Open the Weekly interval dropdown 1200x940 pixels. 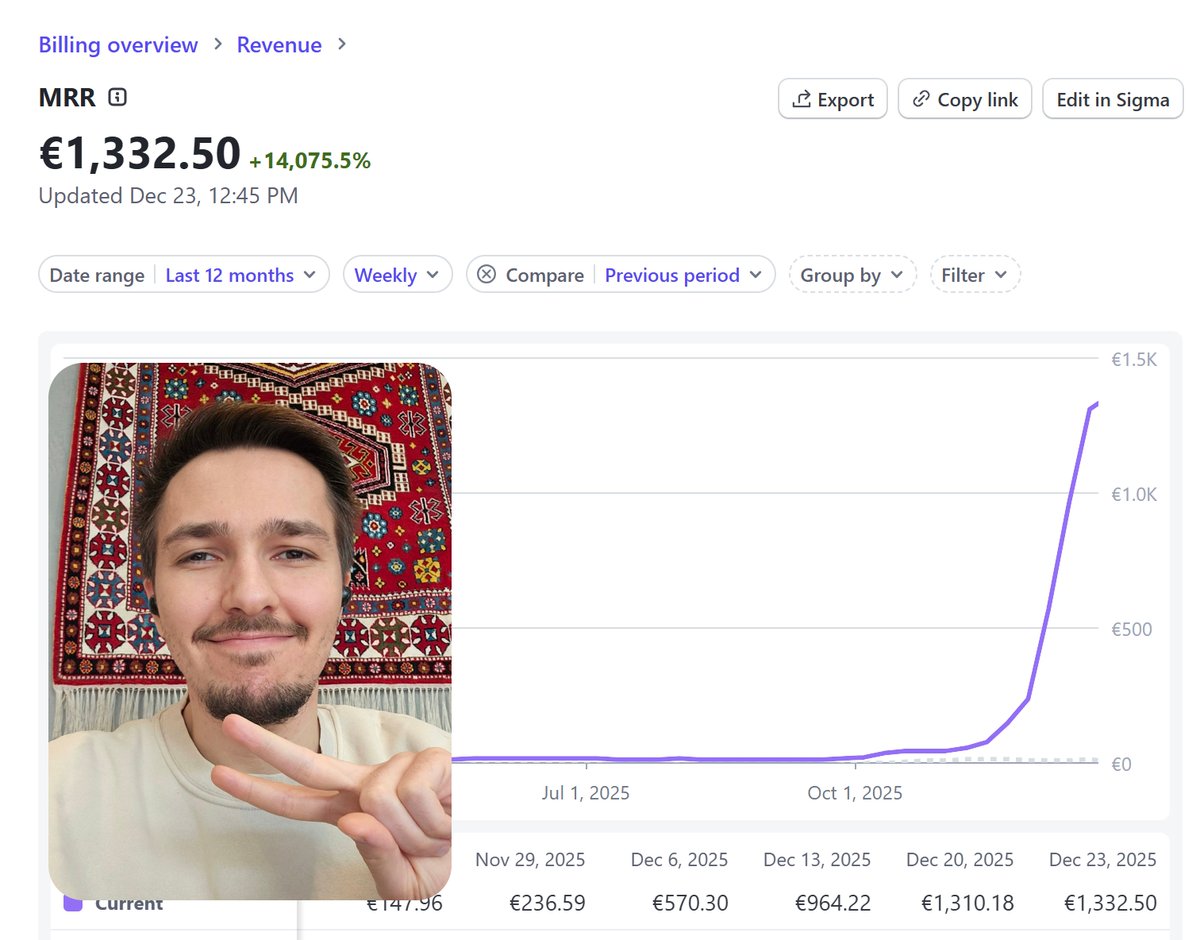397,275
